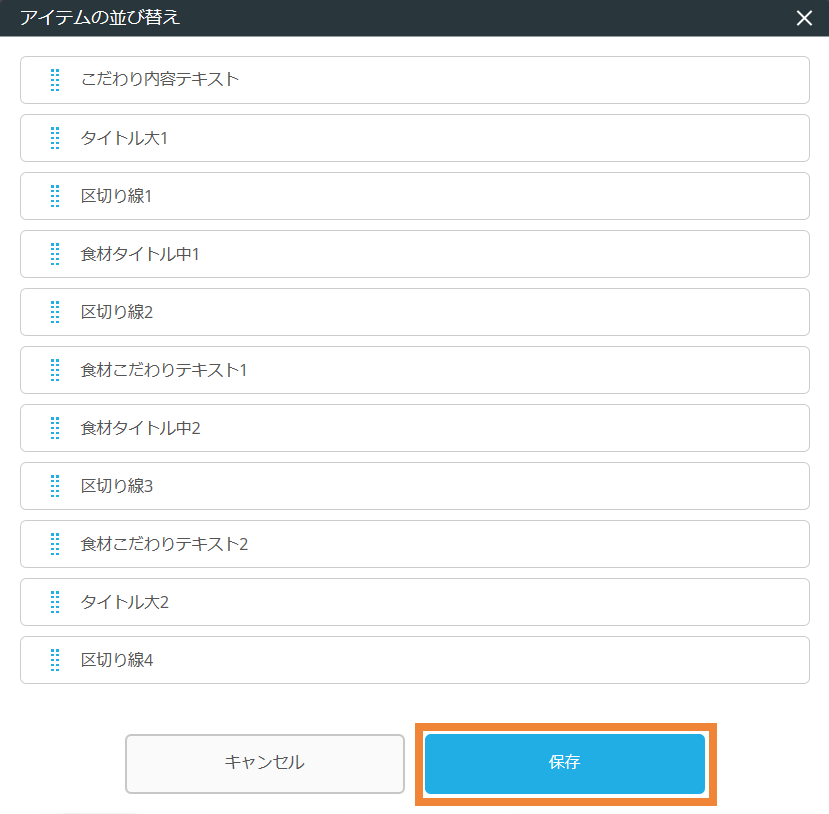This screenshot has width=829, height=814.
Task: Click the drag handle of こだわり内容テキスト
Action: pos(54,80)
